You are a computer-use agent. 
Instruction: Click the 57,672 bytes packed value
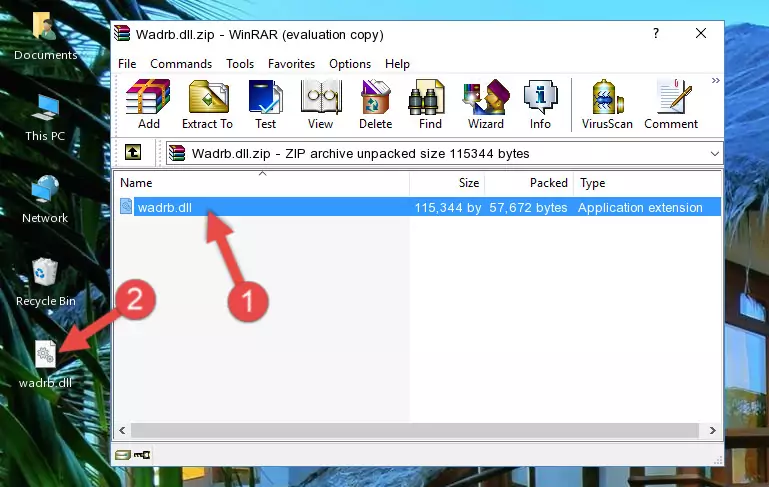coord(528,207)
